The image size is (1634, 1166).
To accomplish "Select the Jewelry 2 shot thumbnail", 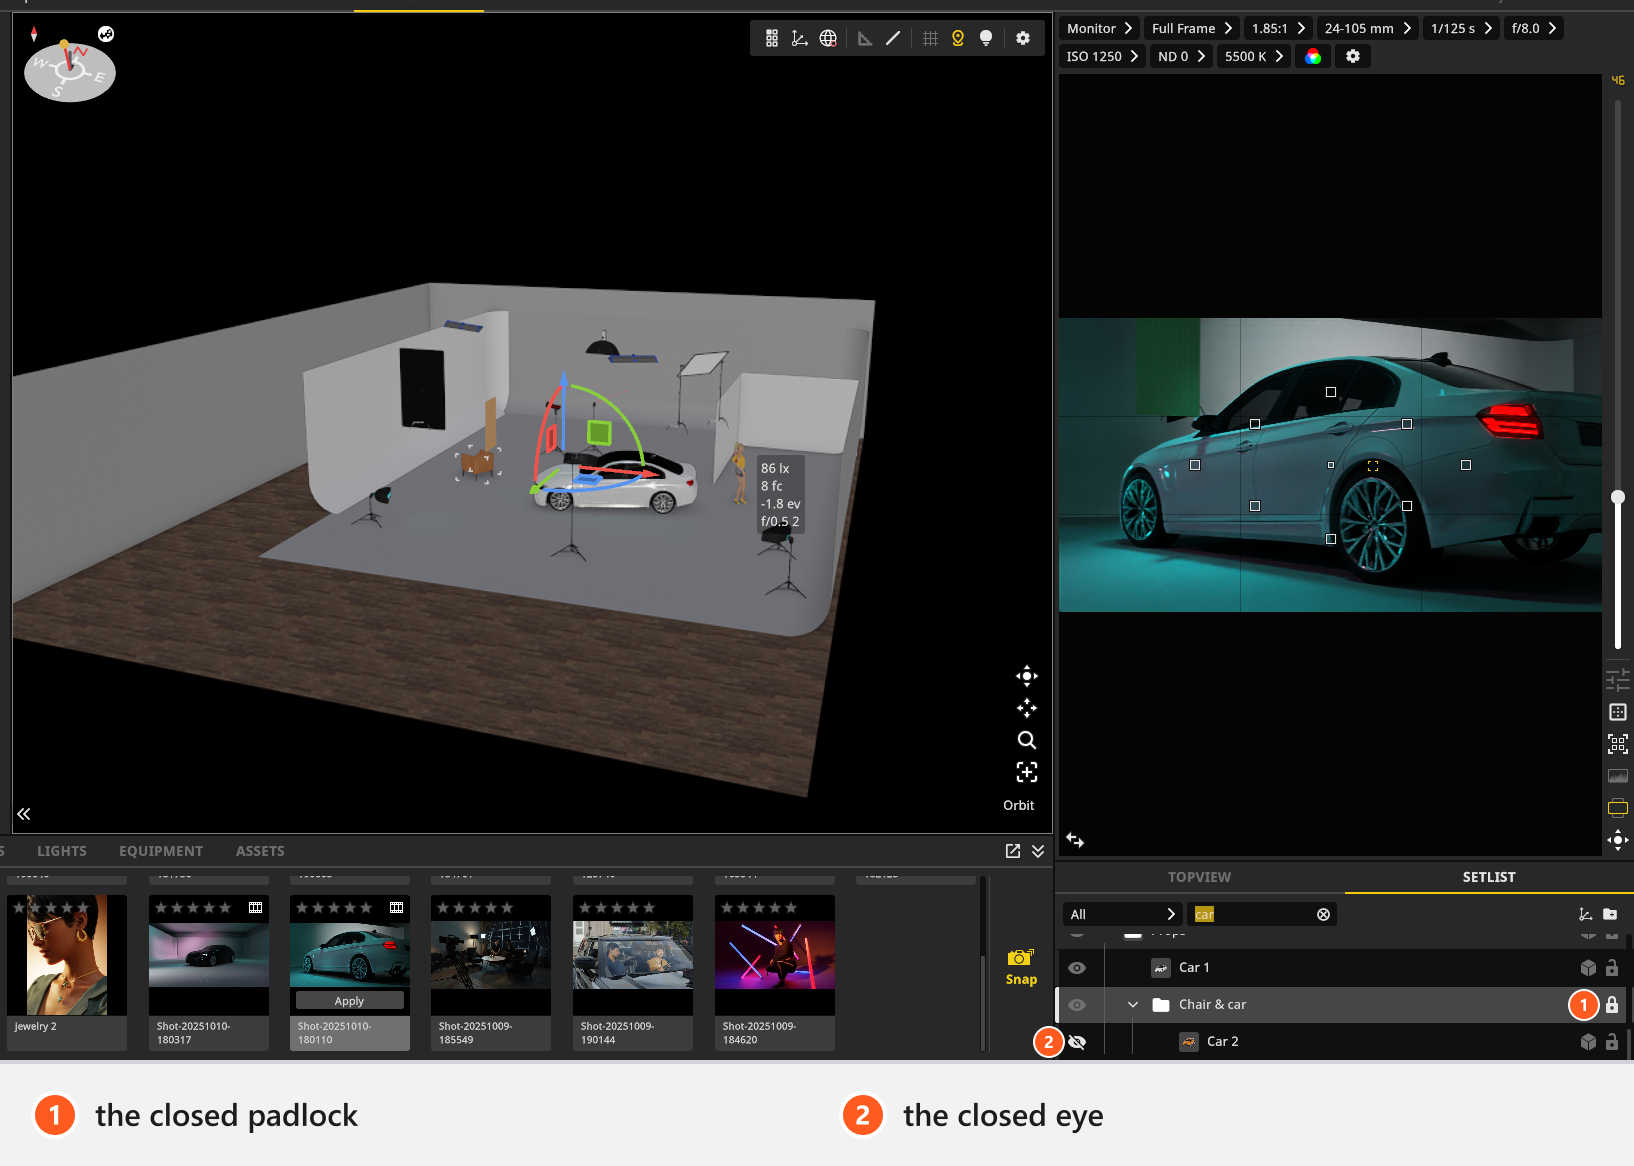I will point(67,972).
